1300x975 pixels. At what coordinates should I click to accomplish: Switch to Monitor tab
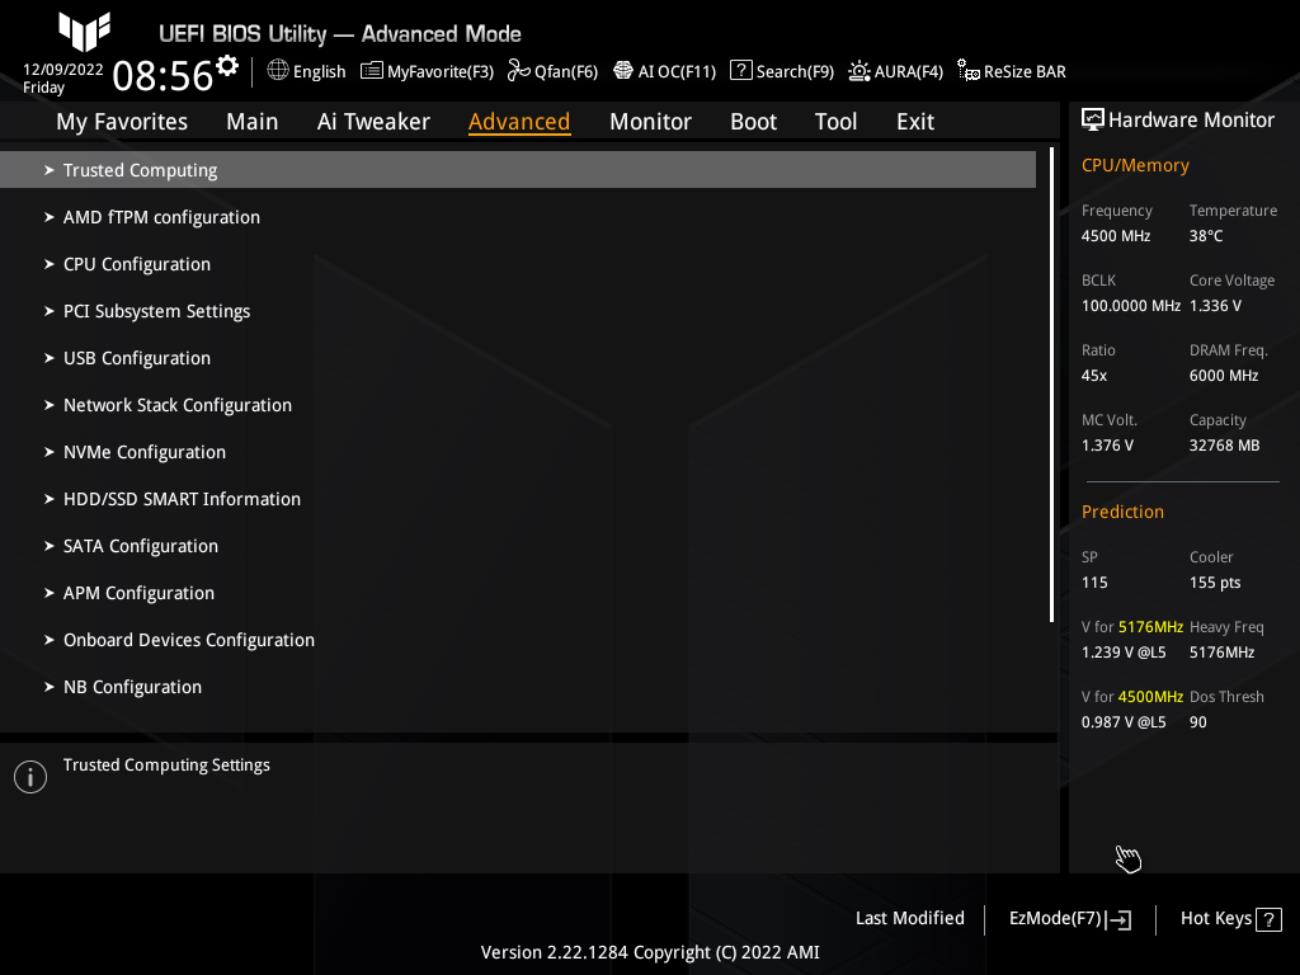(x=650, y=122)
